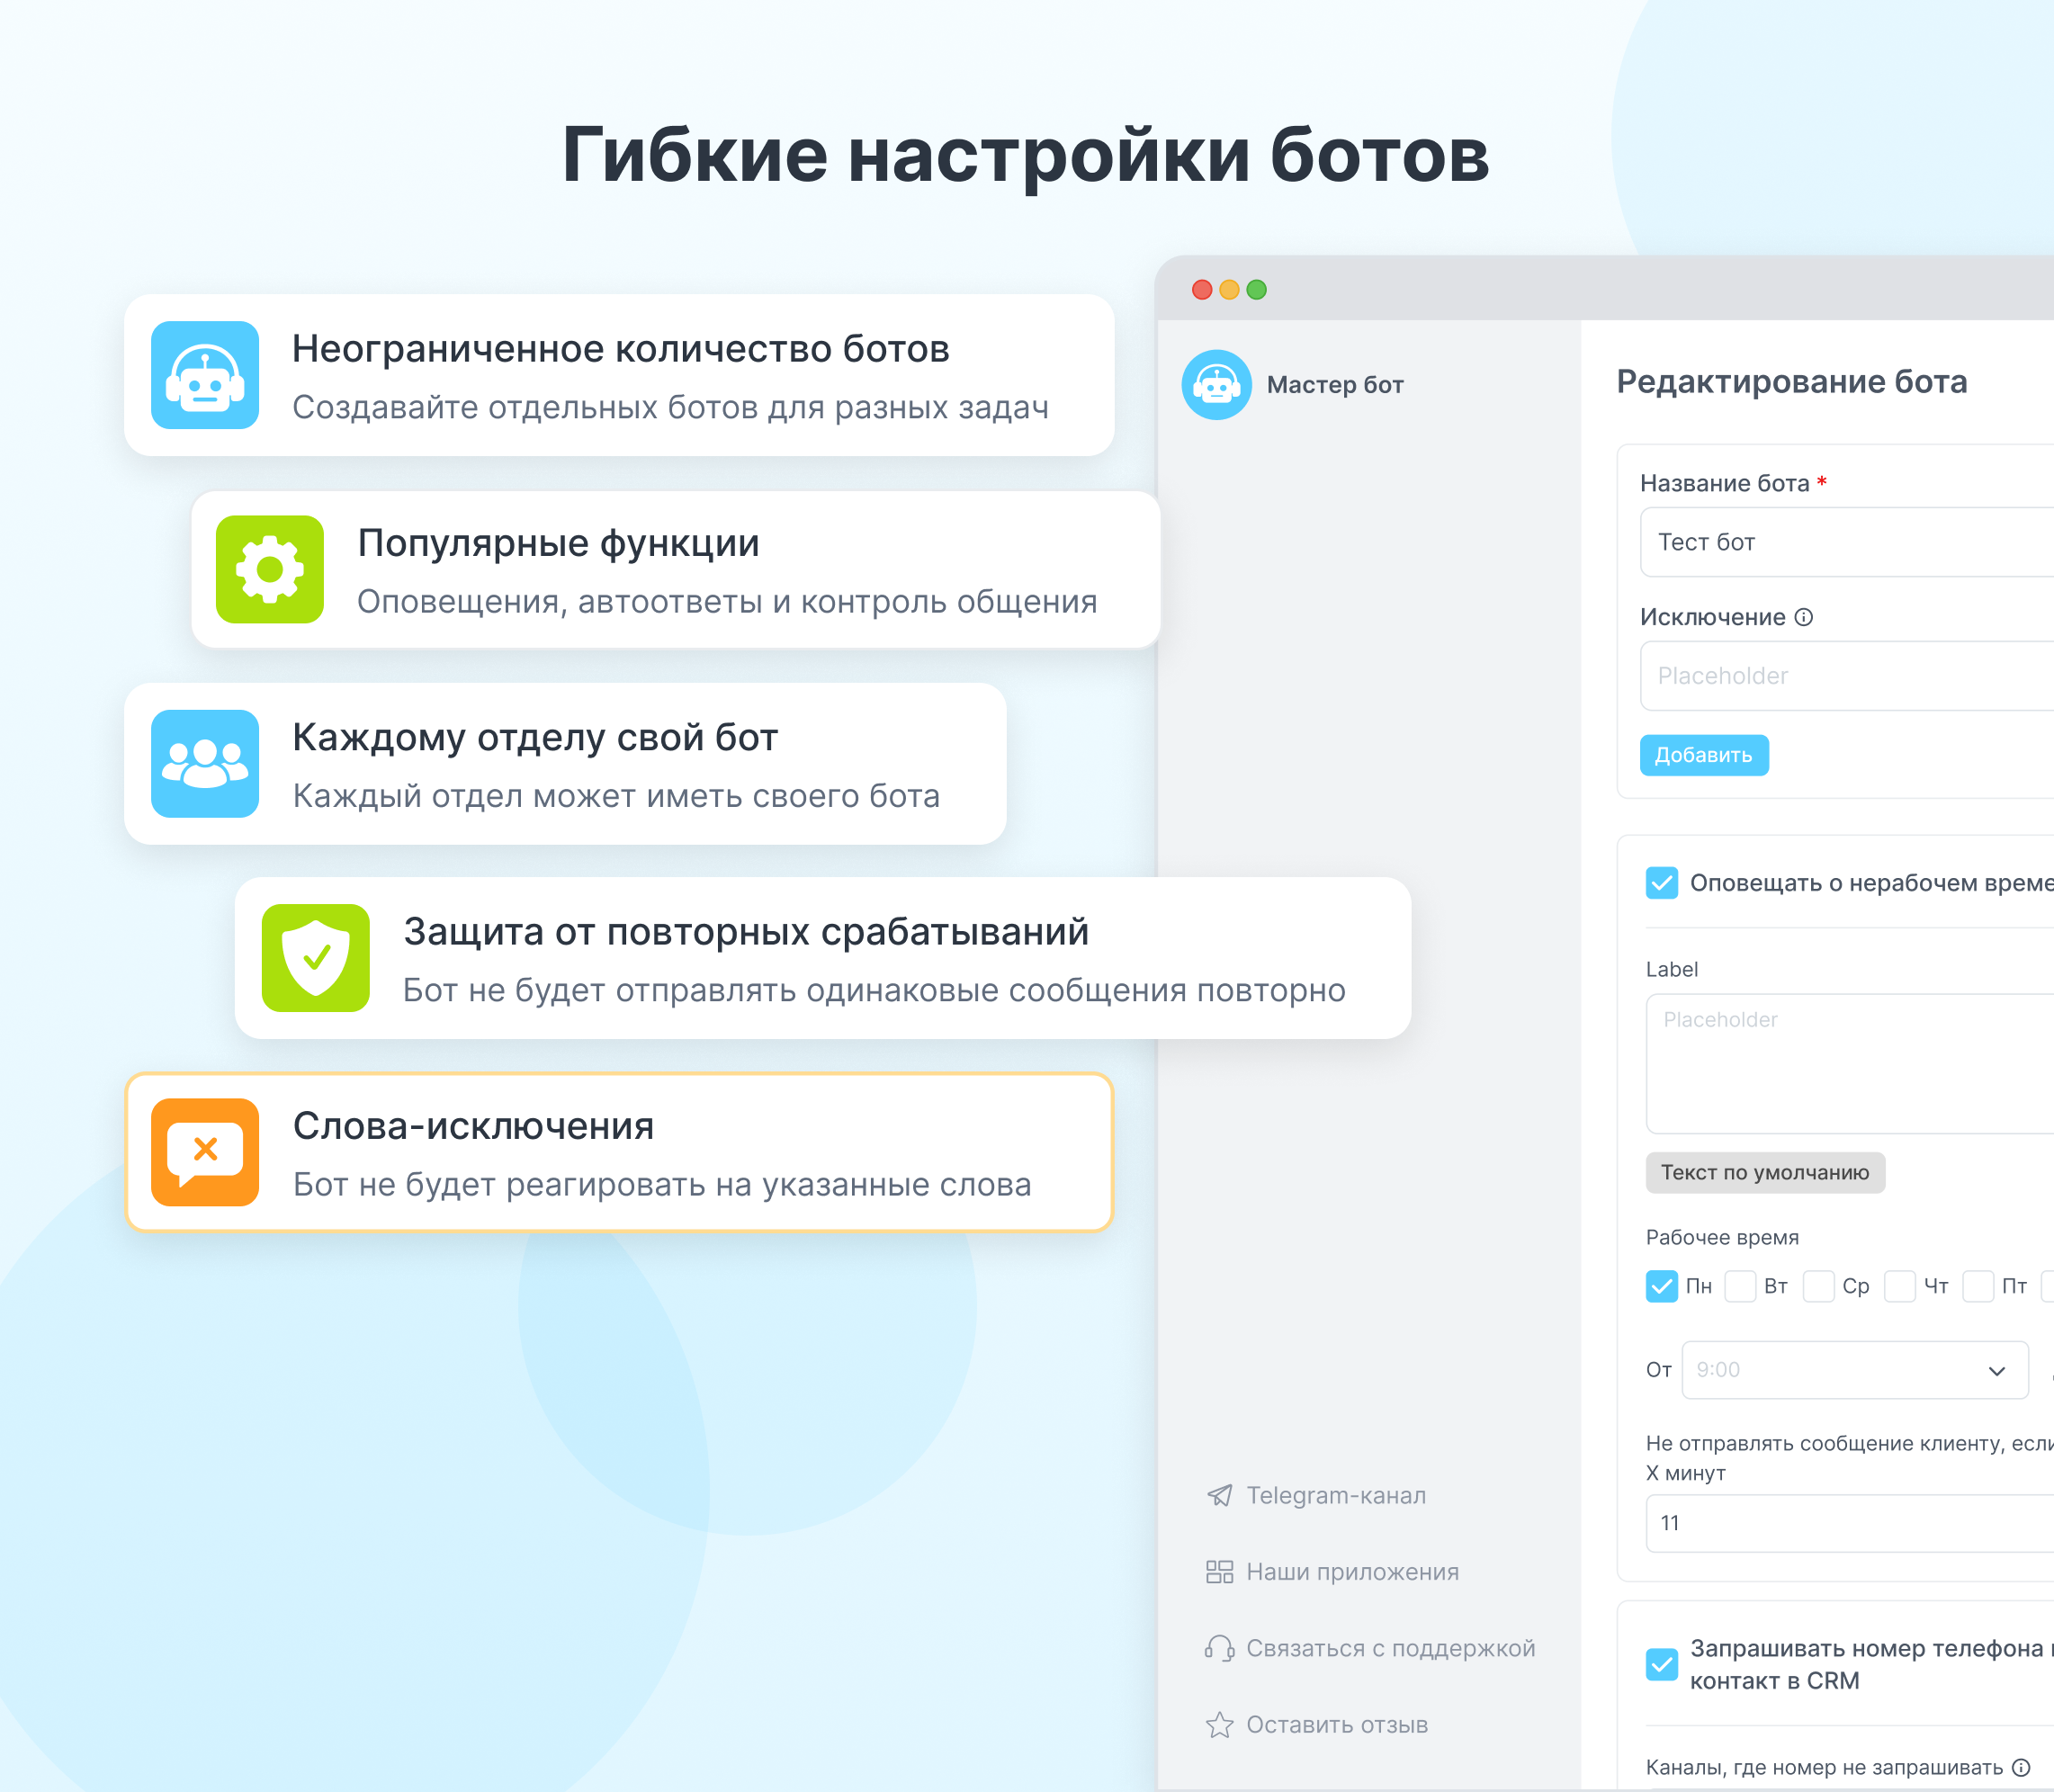Uncheck the Пн weekday checkbox

1661,1286
